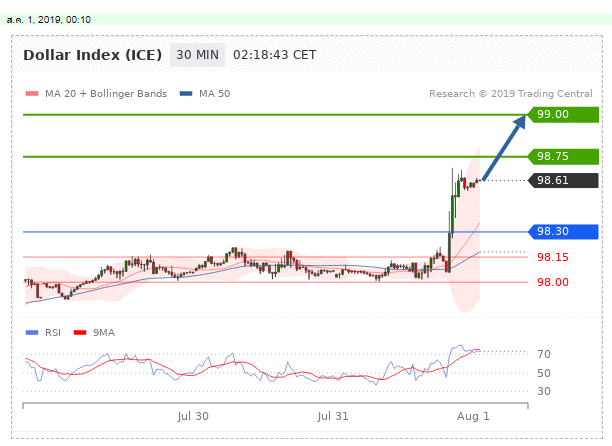This screenshot has height=446, width=612.
Task: Click the MA 50 legend label
Action: coord(215,94)
